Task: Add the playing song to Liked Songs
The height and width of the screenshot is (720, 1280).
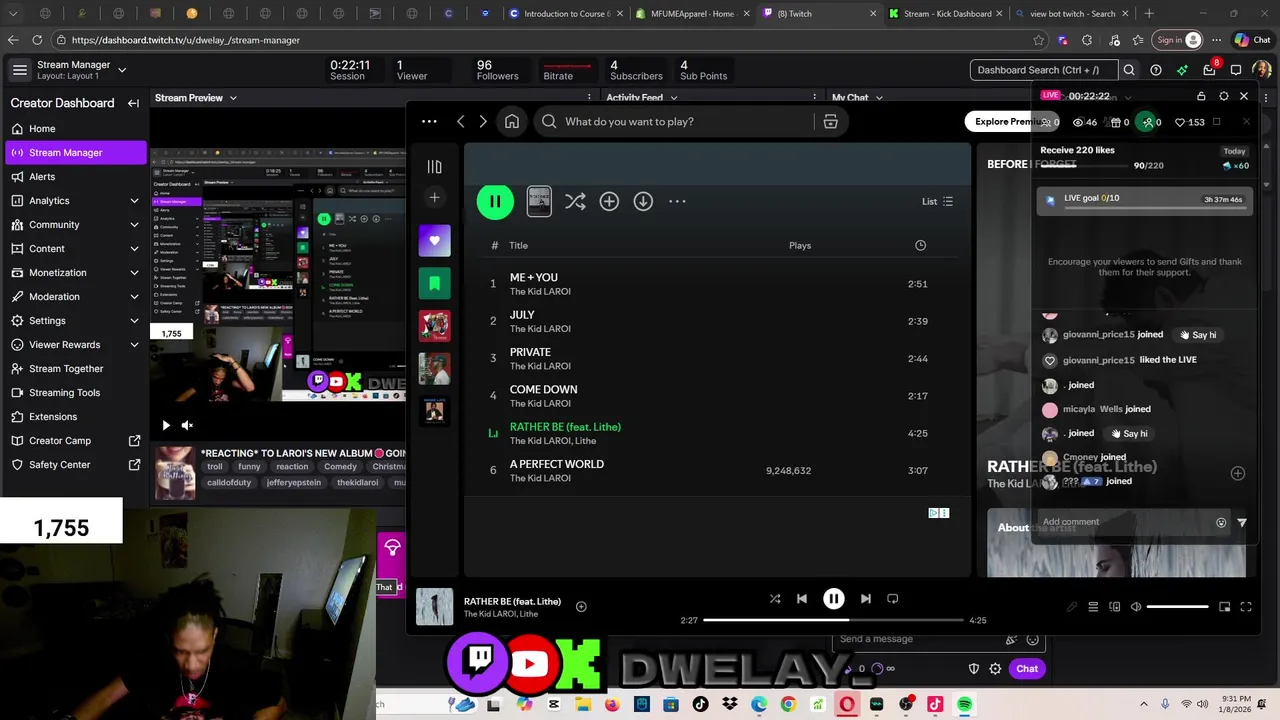Action: click(581, 606)
